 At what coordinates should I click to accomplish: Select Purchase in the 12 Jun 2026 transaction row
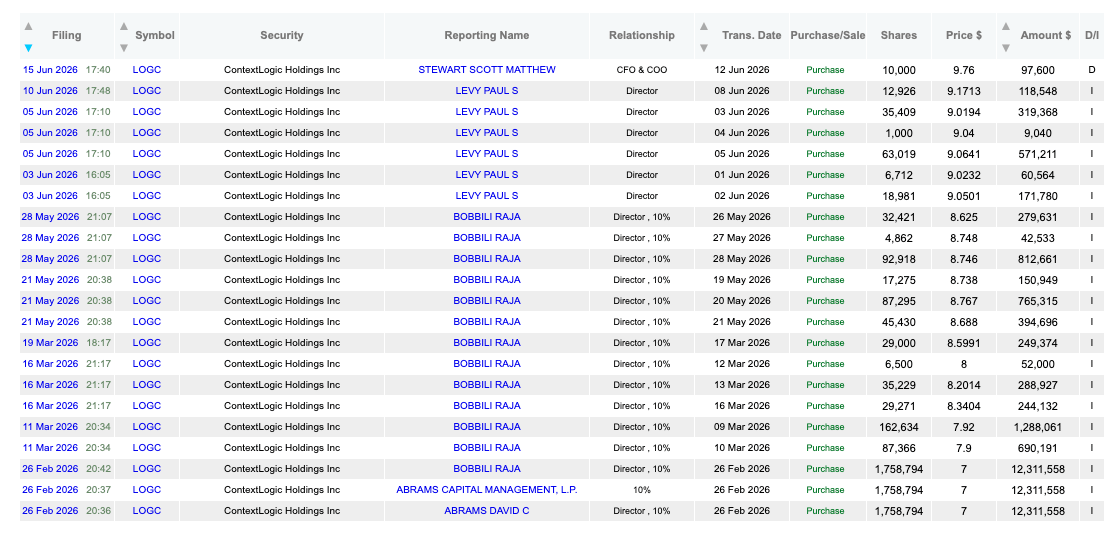pyautogui.click(x=825, y=70)
